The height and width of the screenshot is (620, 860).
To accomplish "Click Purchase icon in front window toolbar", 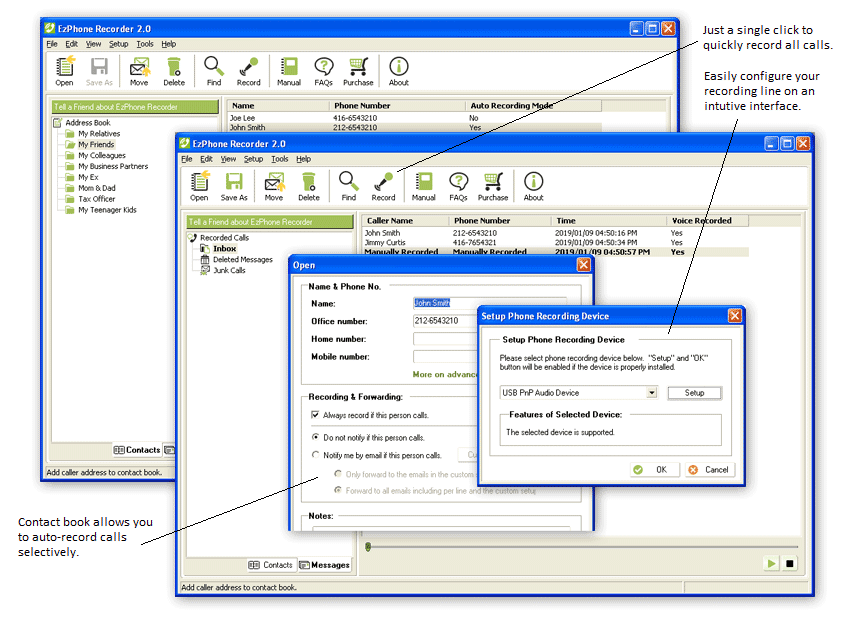I will point(493,187).
